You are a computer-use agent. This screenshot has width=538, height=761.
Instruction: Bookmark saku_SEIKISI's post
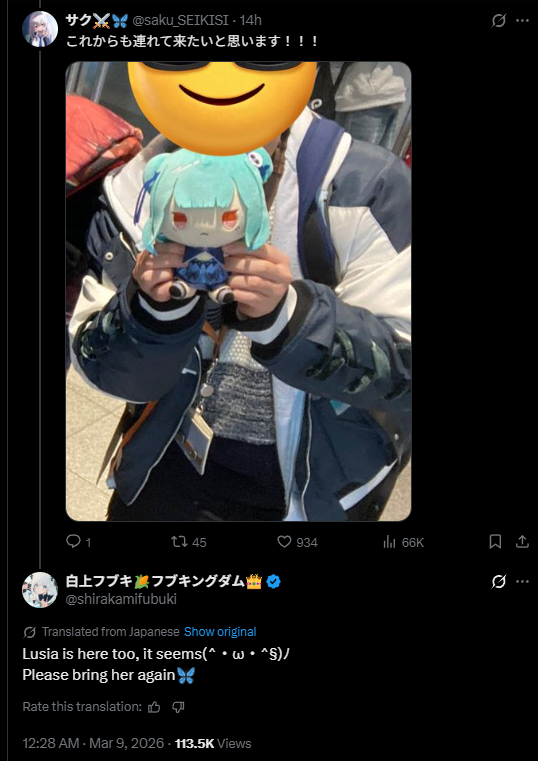coord(495,542)
